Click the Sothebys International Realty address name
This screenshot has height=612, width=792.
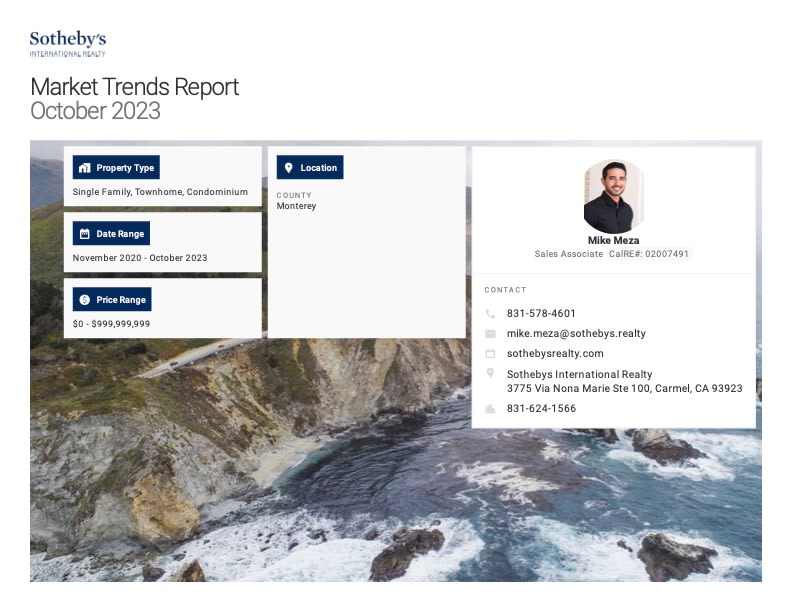tap(579, 374)
